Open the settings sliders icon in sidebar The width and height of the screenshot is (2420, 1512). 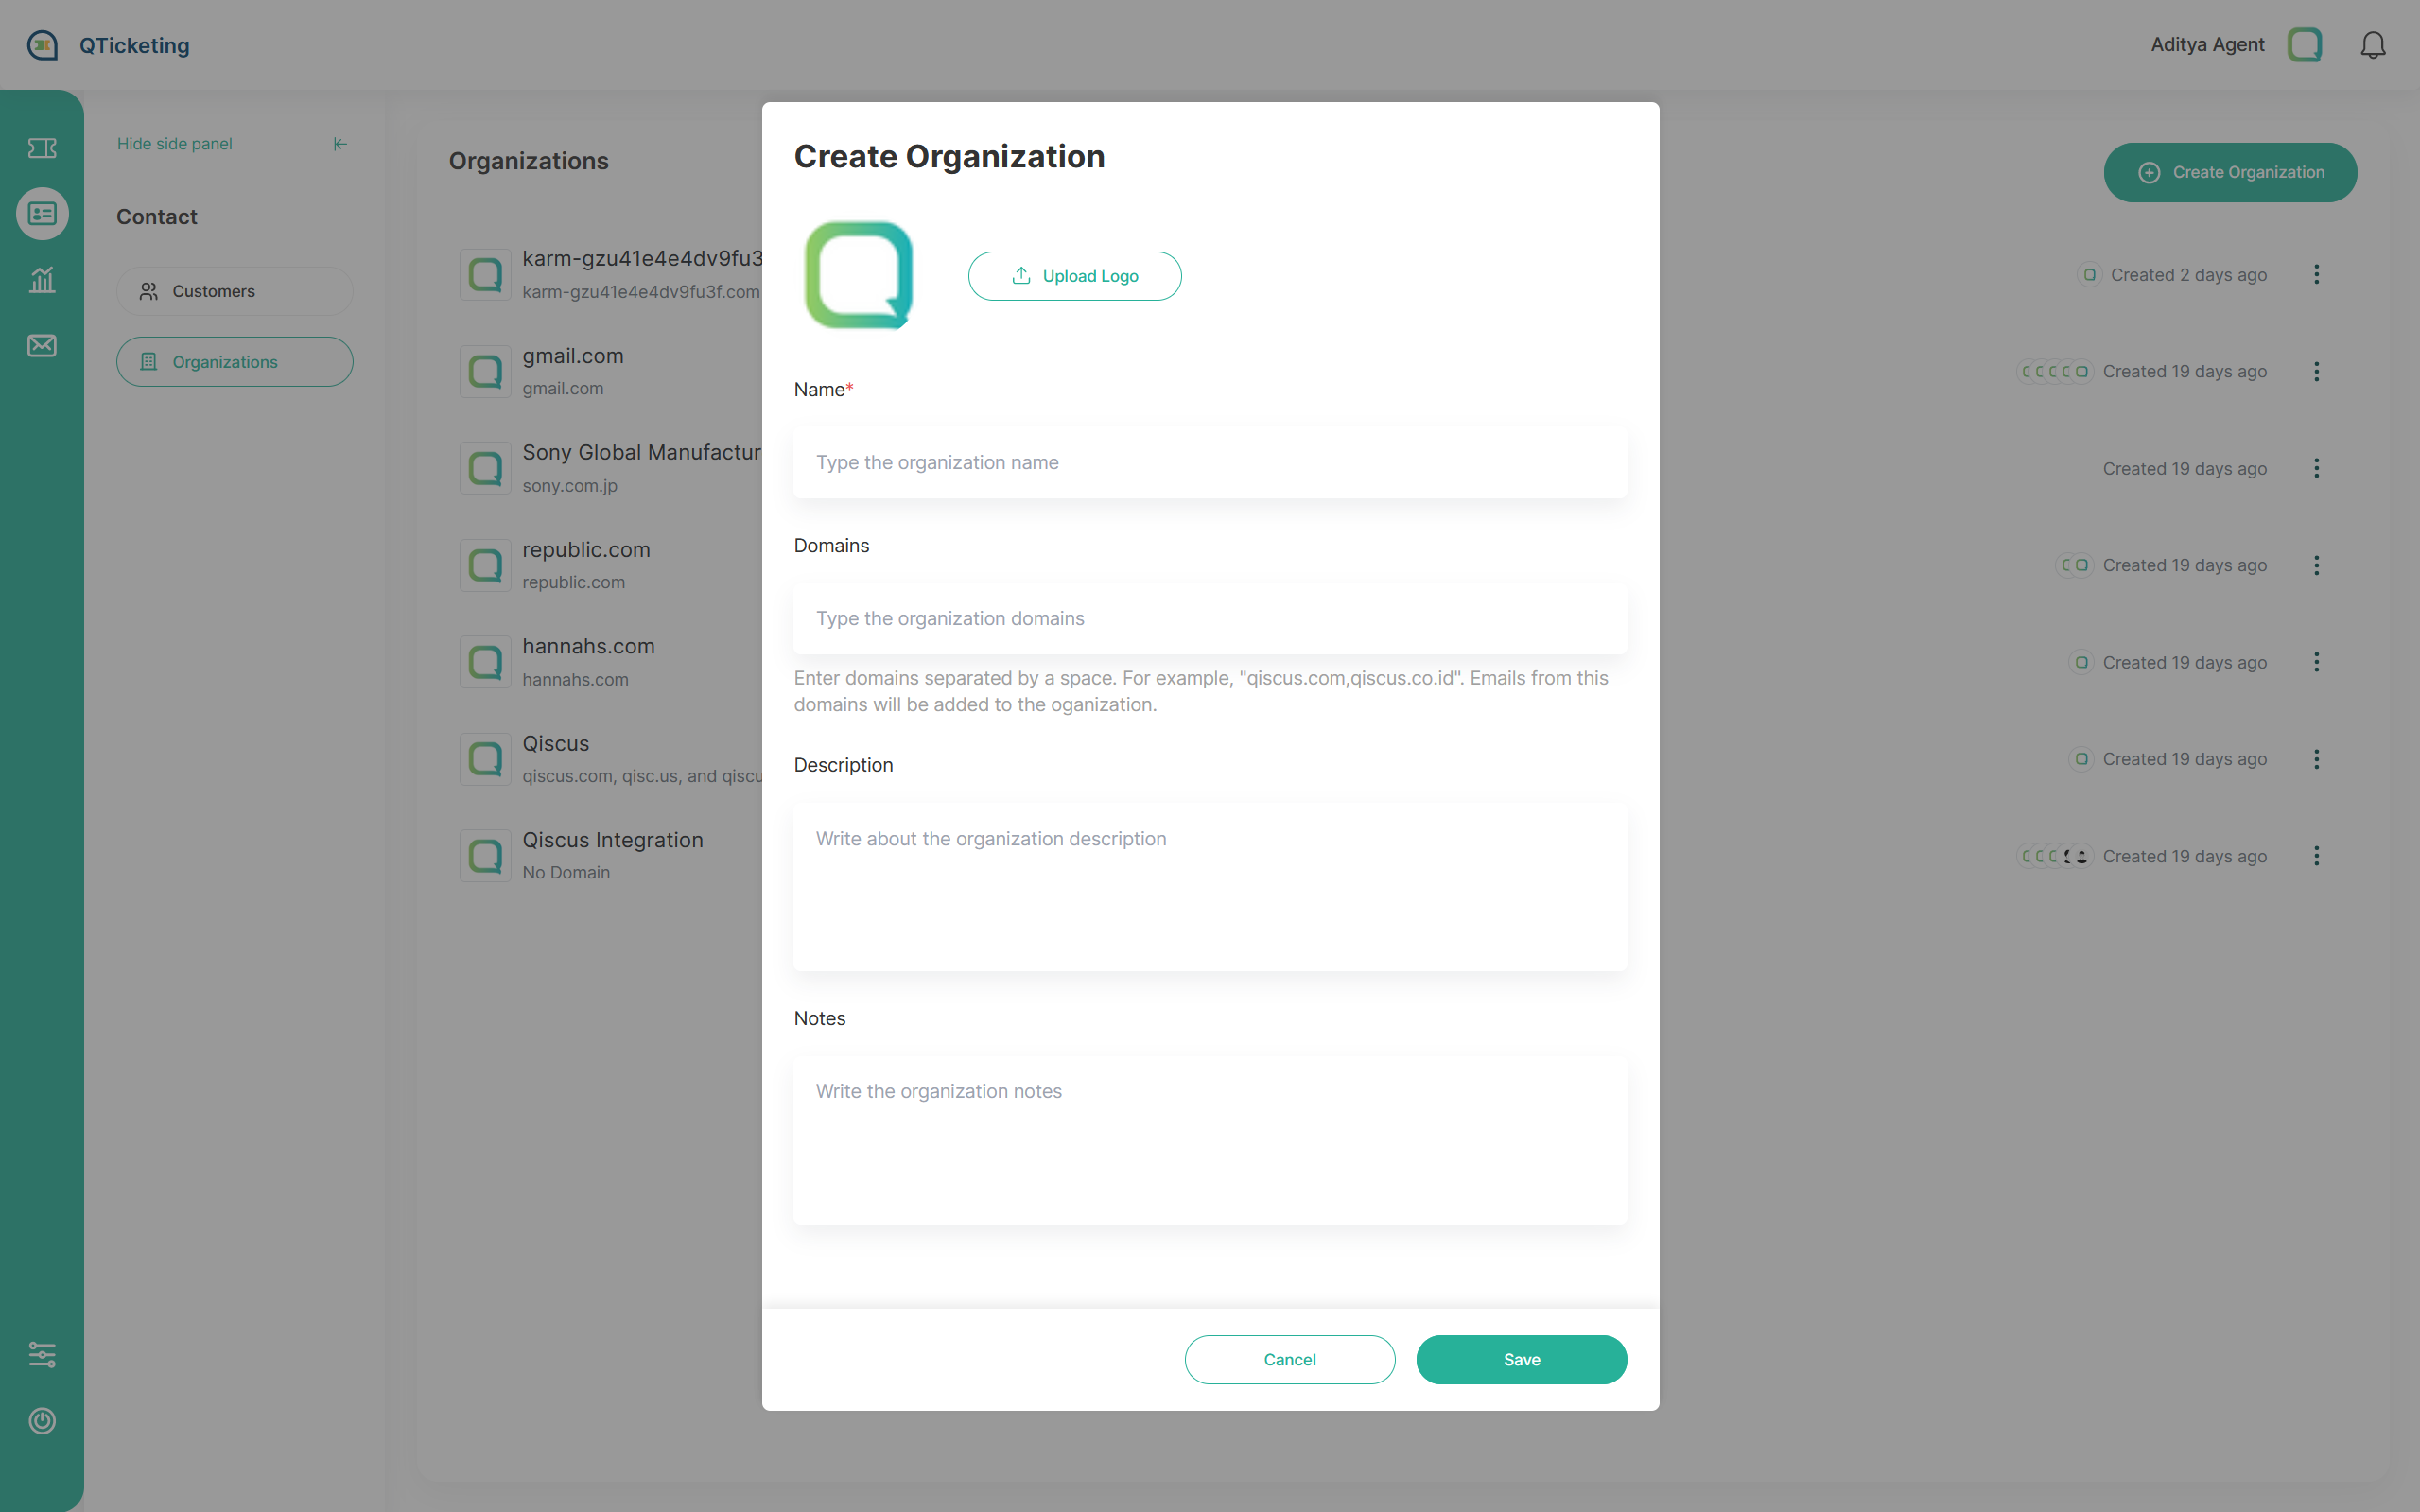[x=42, y=1355]
